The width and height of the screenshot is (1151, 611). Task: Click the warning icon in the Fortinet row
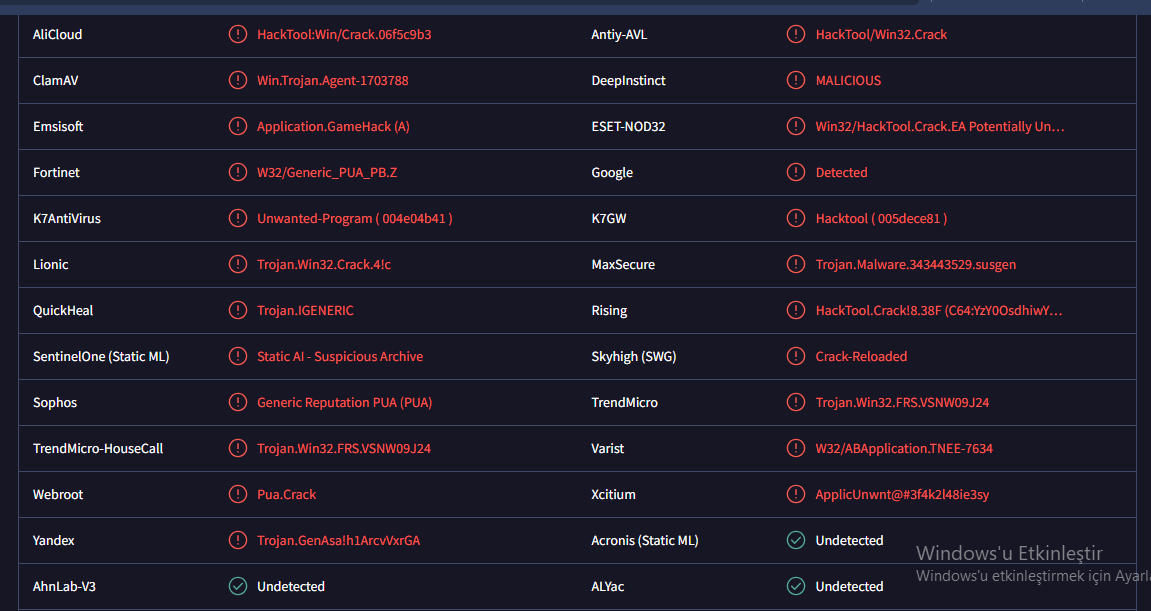click(x=238, y=172)
